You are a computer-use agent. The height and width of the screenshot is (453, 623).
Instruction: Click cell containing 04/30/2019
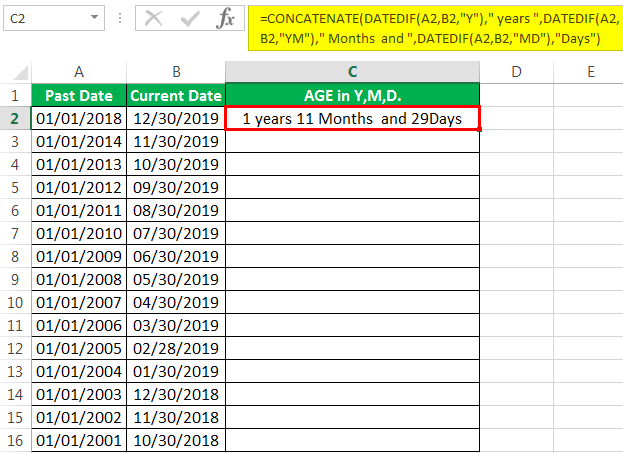point(176,302)
